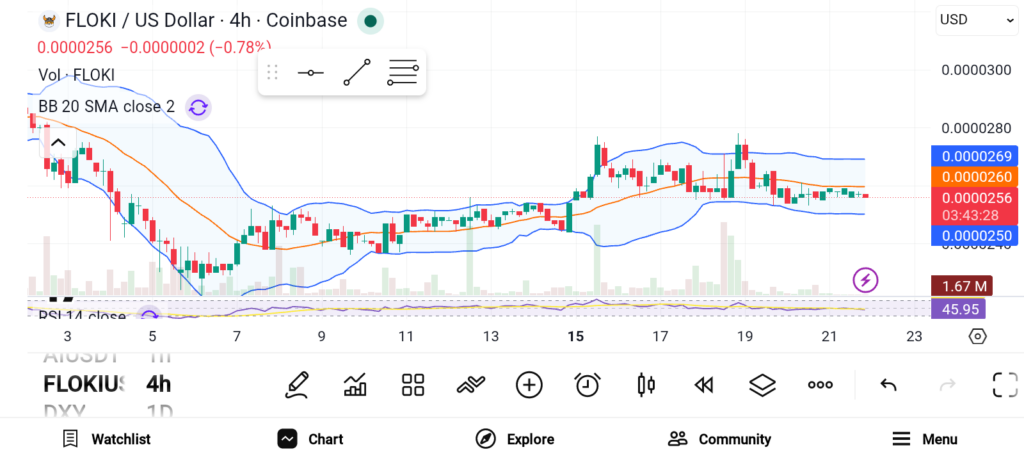
Task: Open the object tree layers icon
Action: [x=762, y=385]
